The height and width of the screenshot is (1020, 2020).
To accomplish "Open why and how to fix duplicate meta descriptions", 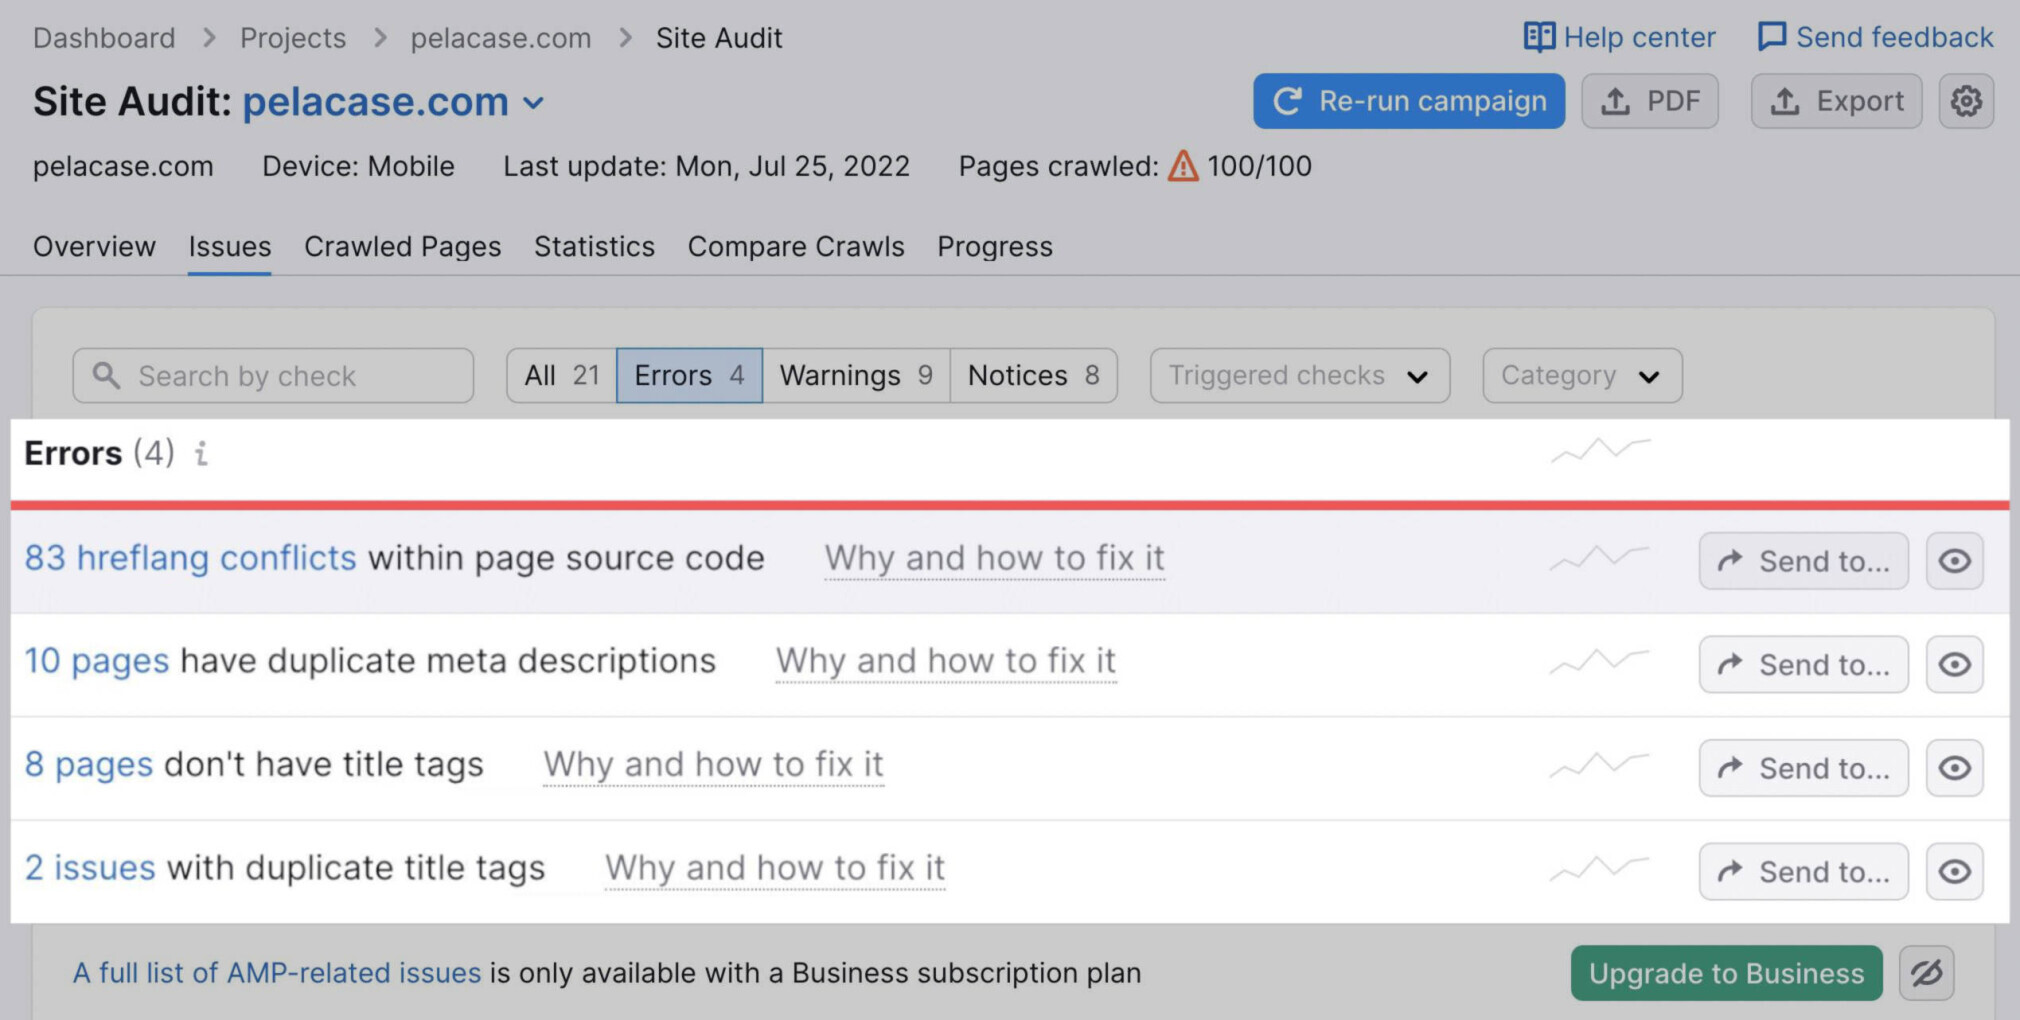I will tap(945, 661).
